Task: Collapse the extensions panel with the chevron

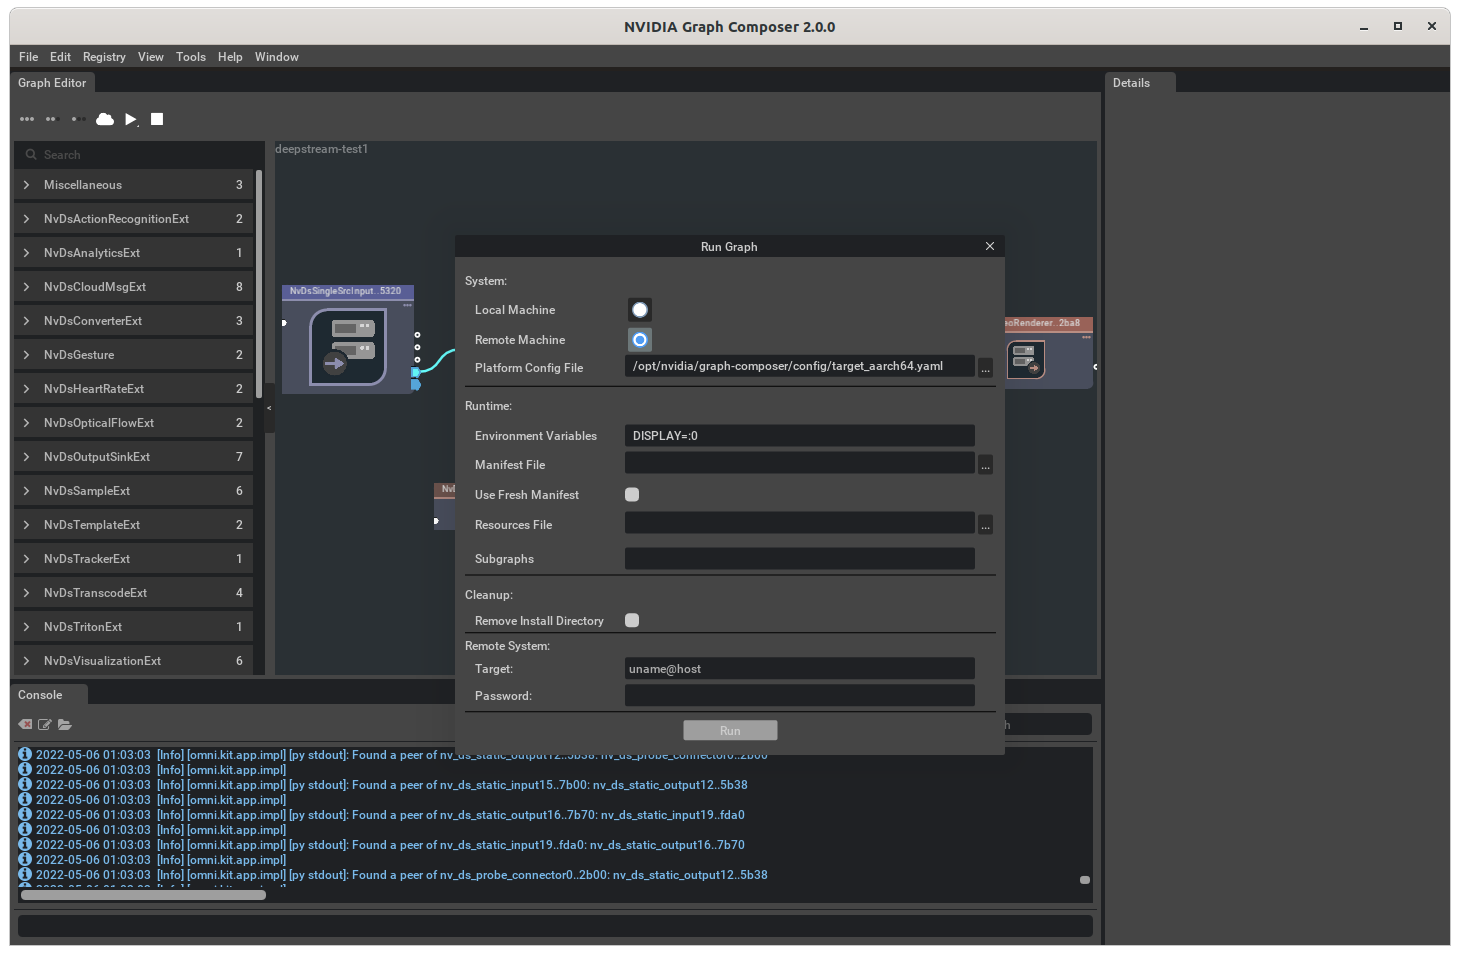Action: click(268, 407)
